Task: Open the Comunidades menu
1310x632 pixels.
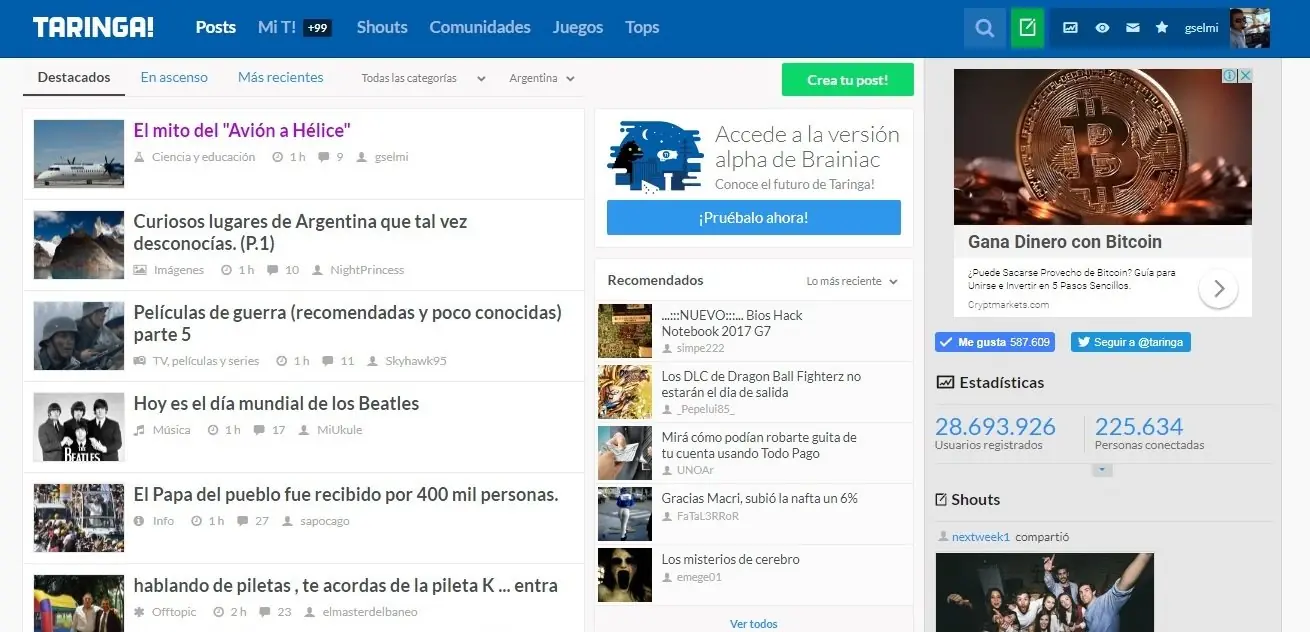Action: click(x=480, y=27)
